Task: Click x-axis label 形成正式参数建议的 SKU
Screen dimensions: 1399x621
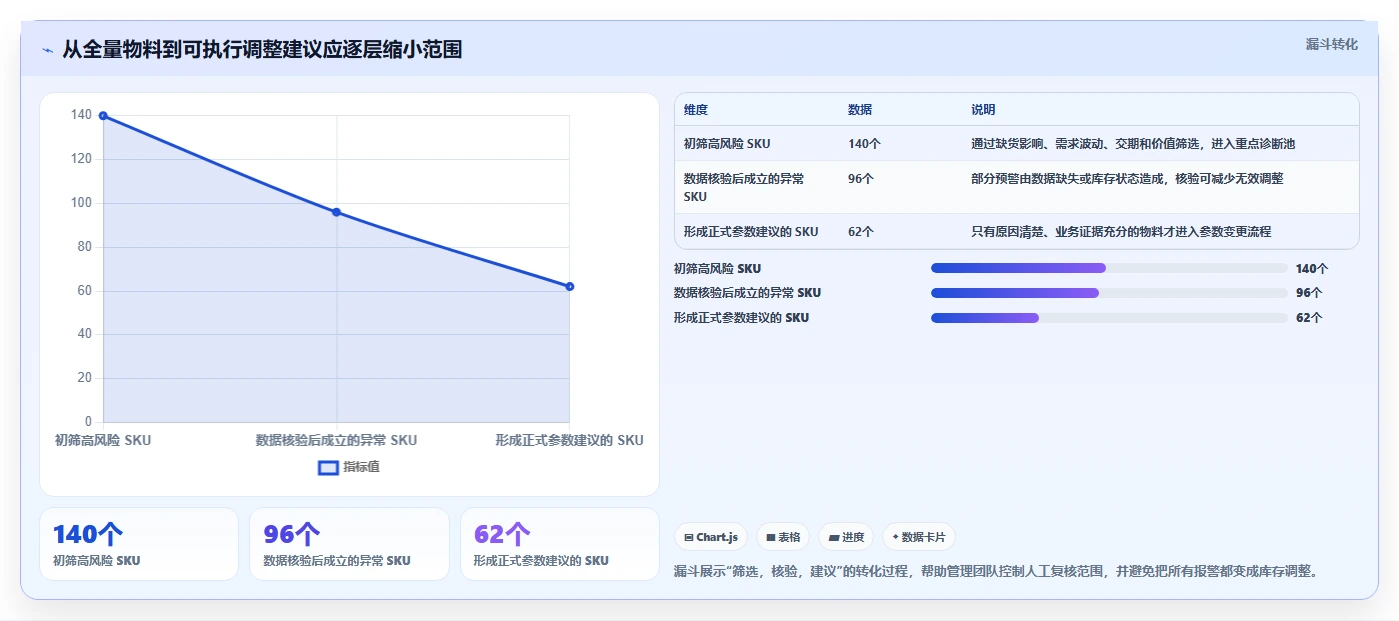Action: pyautogui.click(x=569, y=440)
